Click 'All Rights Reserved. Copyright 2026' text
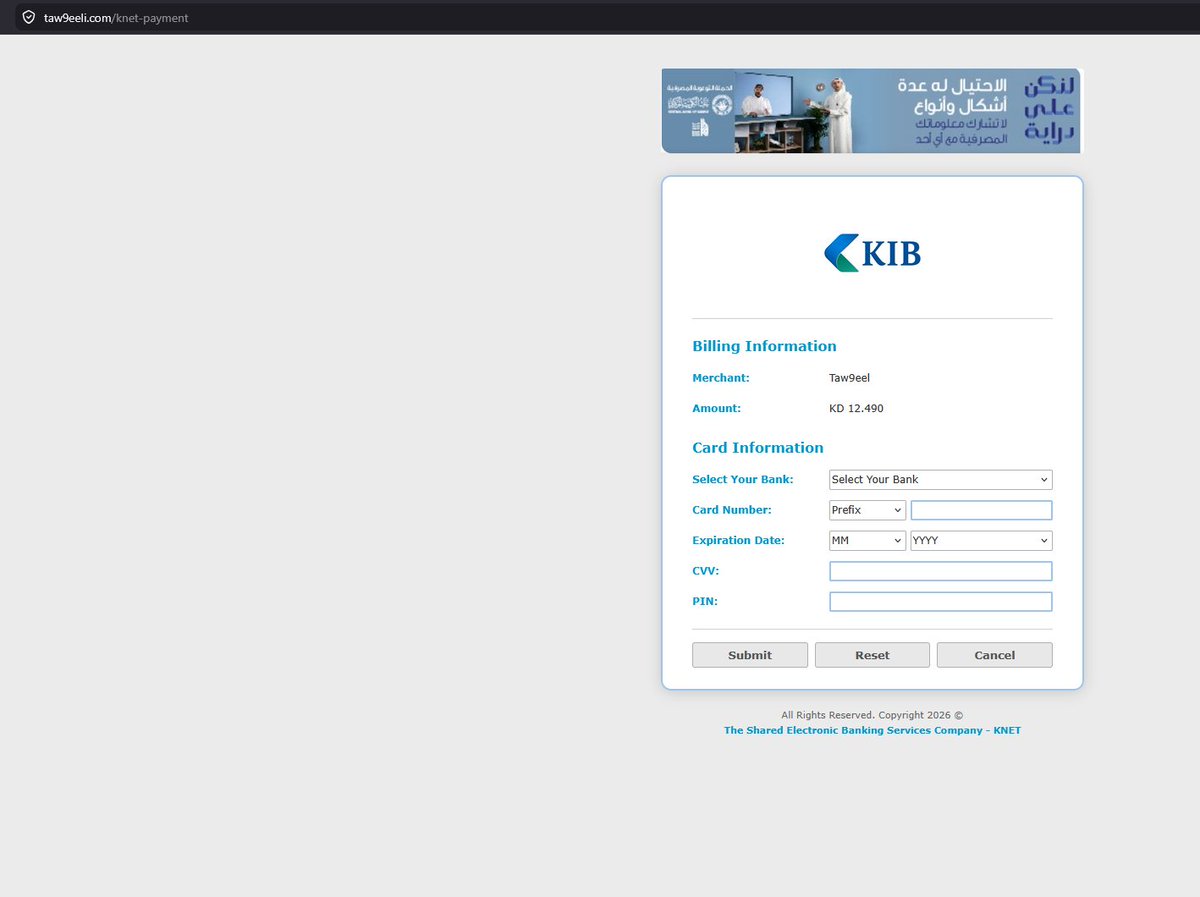Image resolution: width=1200 pixels, height=897 pixels. click(872, 715)
